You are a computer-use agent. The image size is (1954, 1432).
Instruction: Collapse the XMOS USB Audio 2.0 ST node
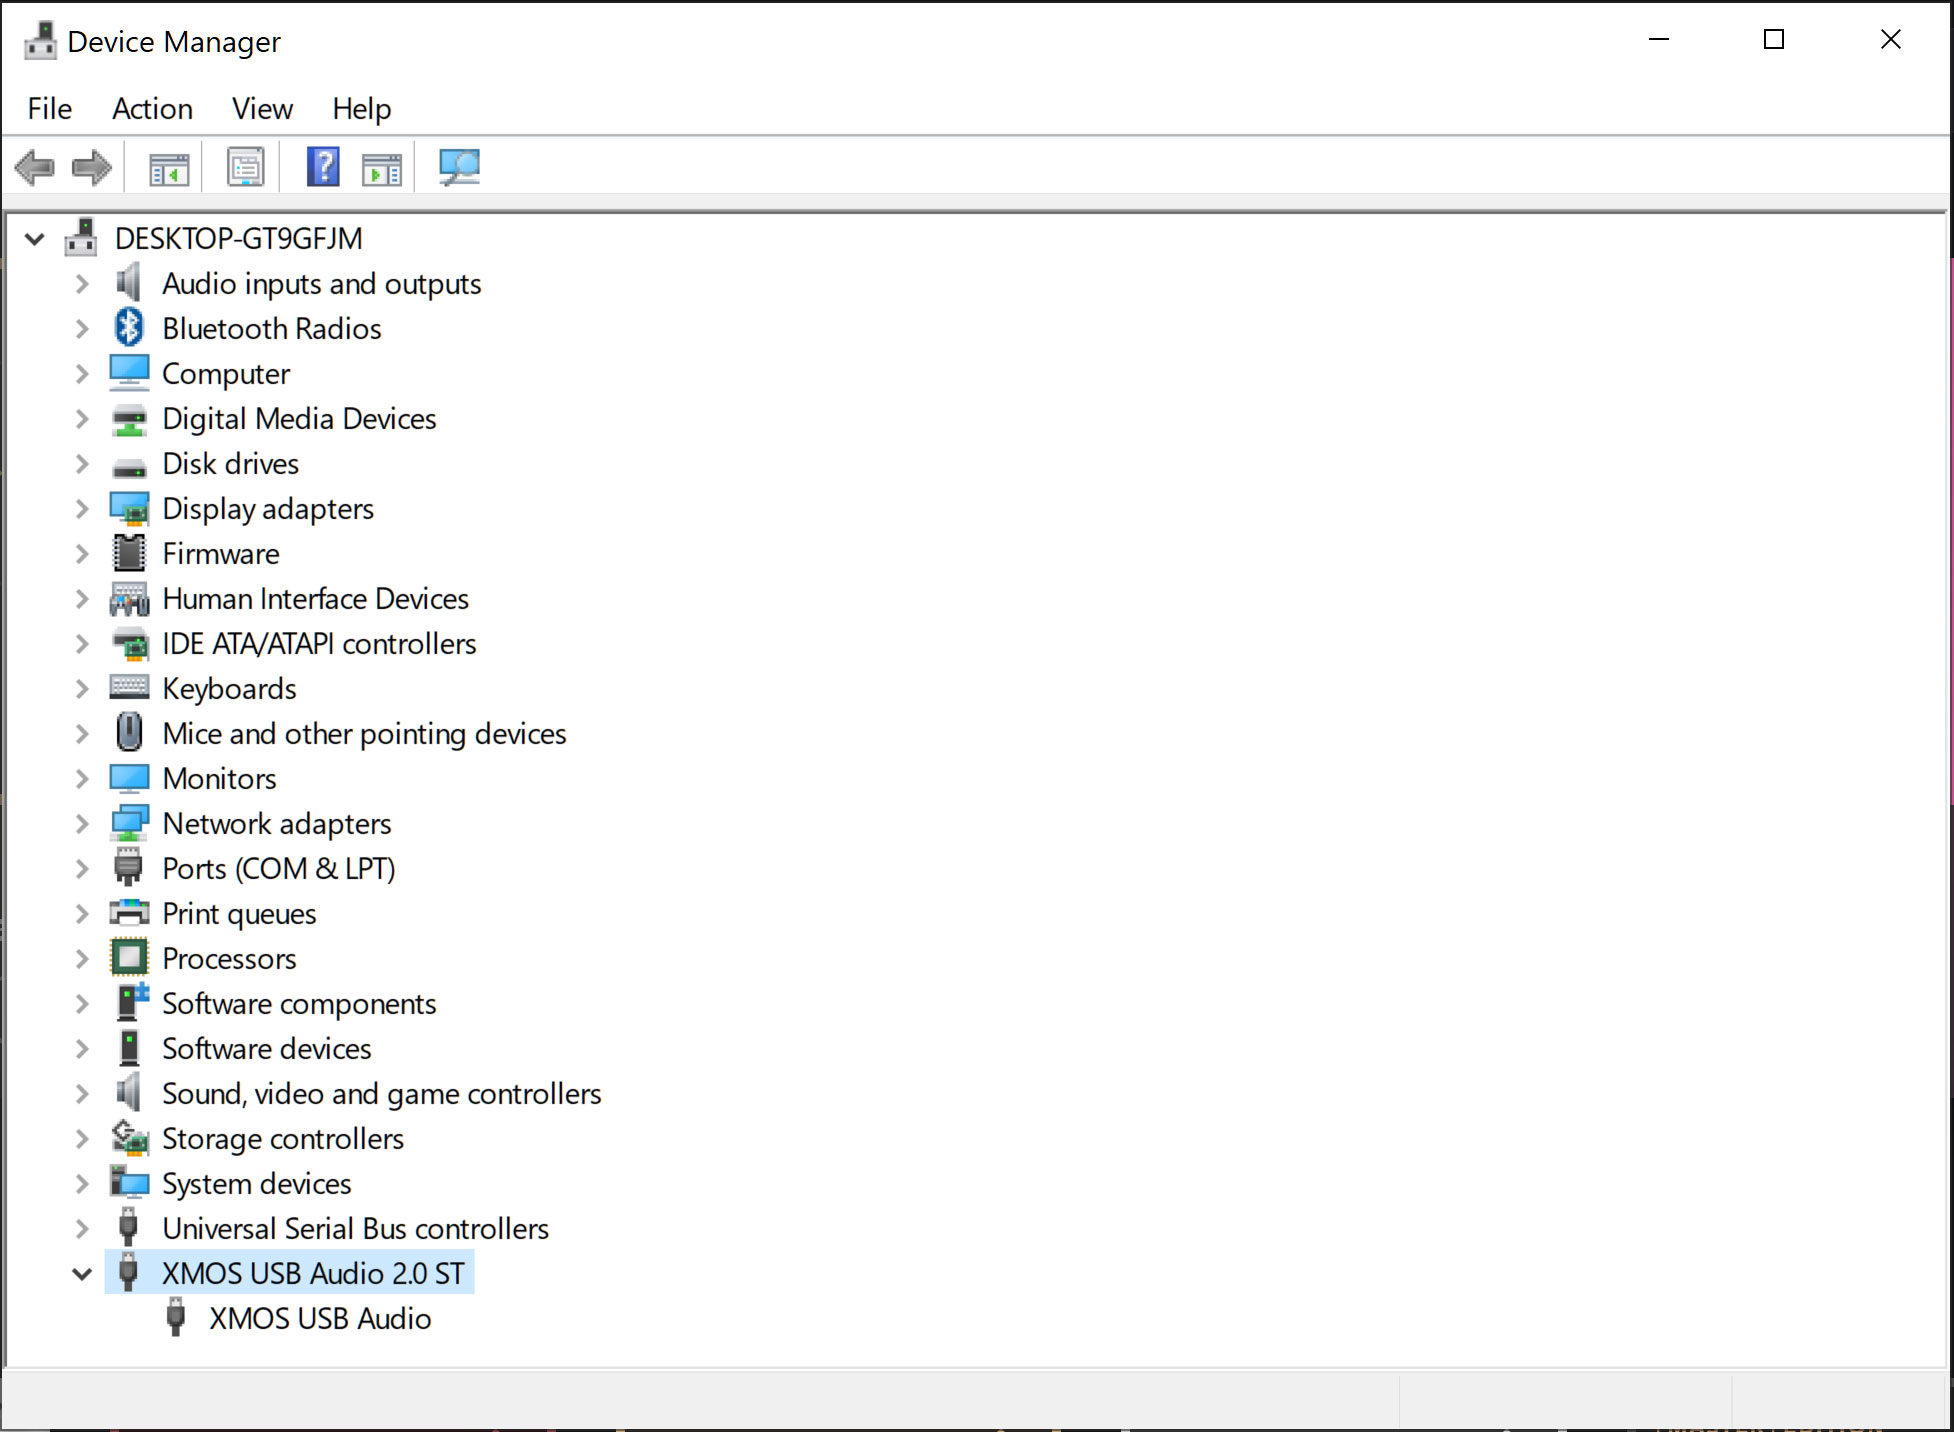tap(82, 1274)
